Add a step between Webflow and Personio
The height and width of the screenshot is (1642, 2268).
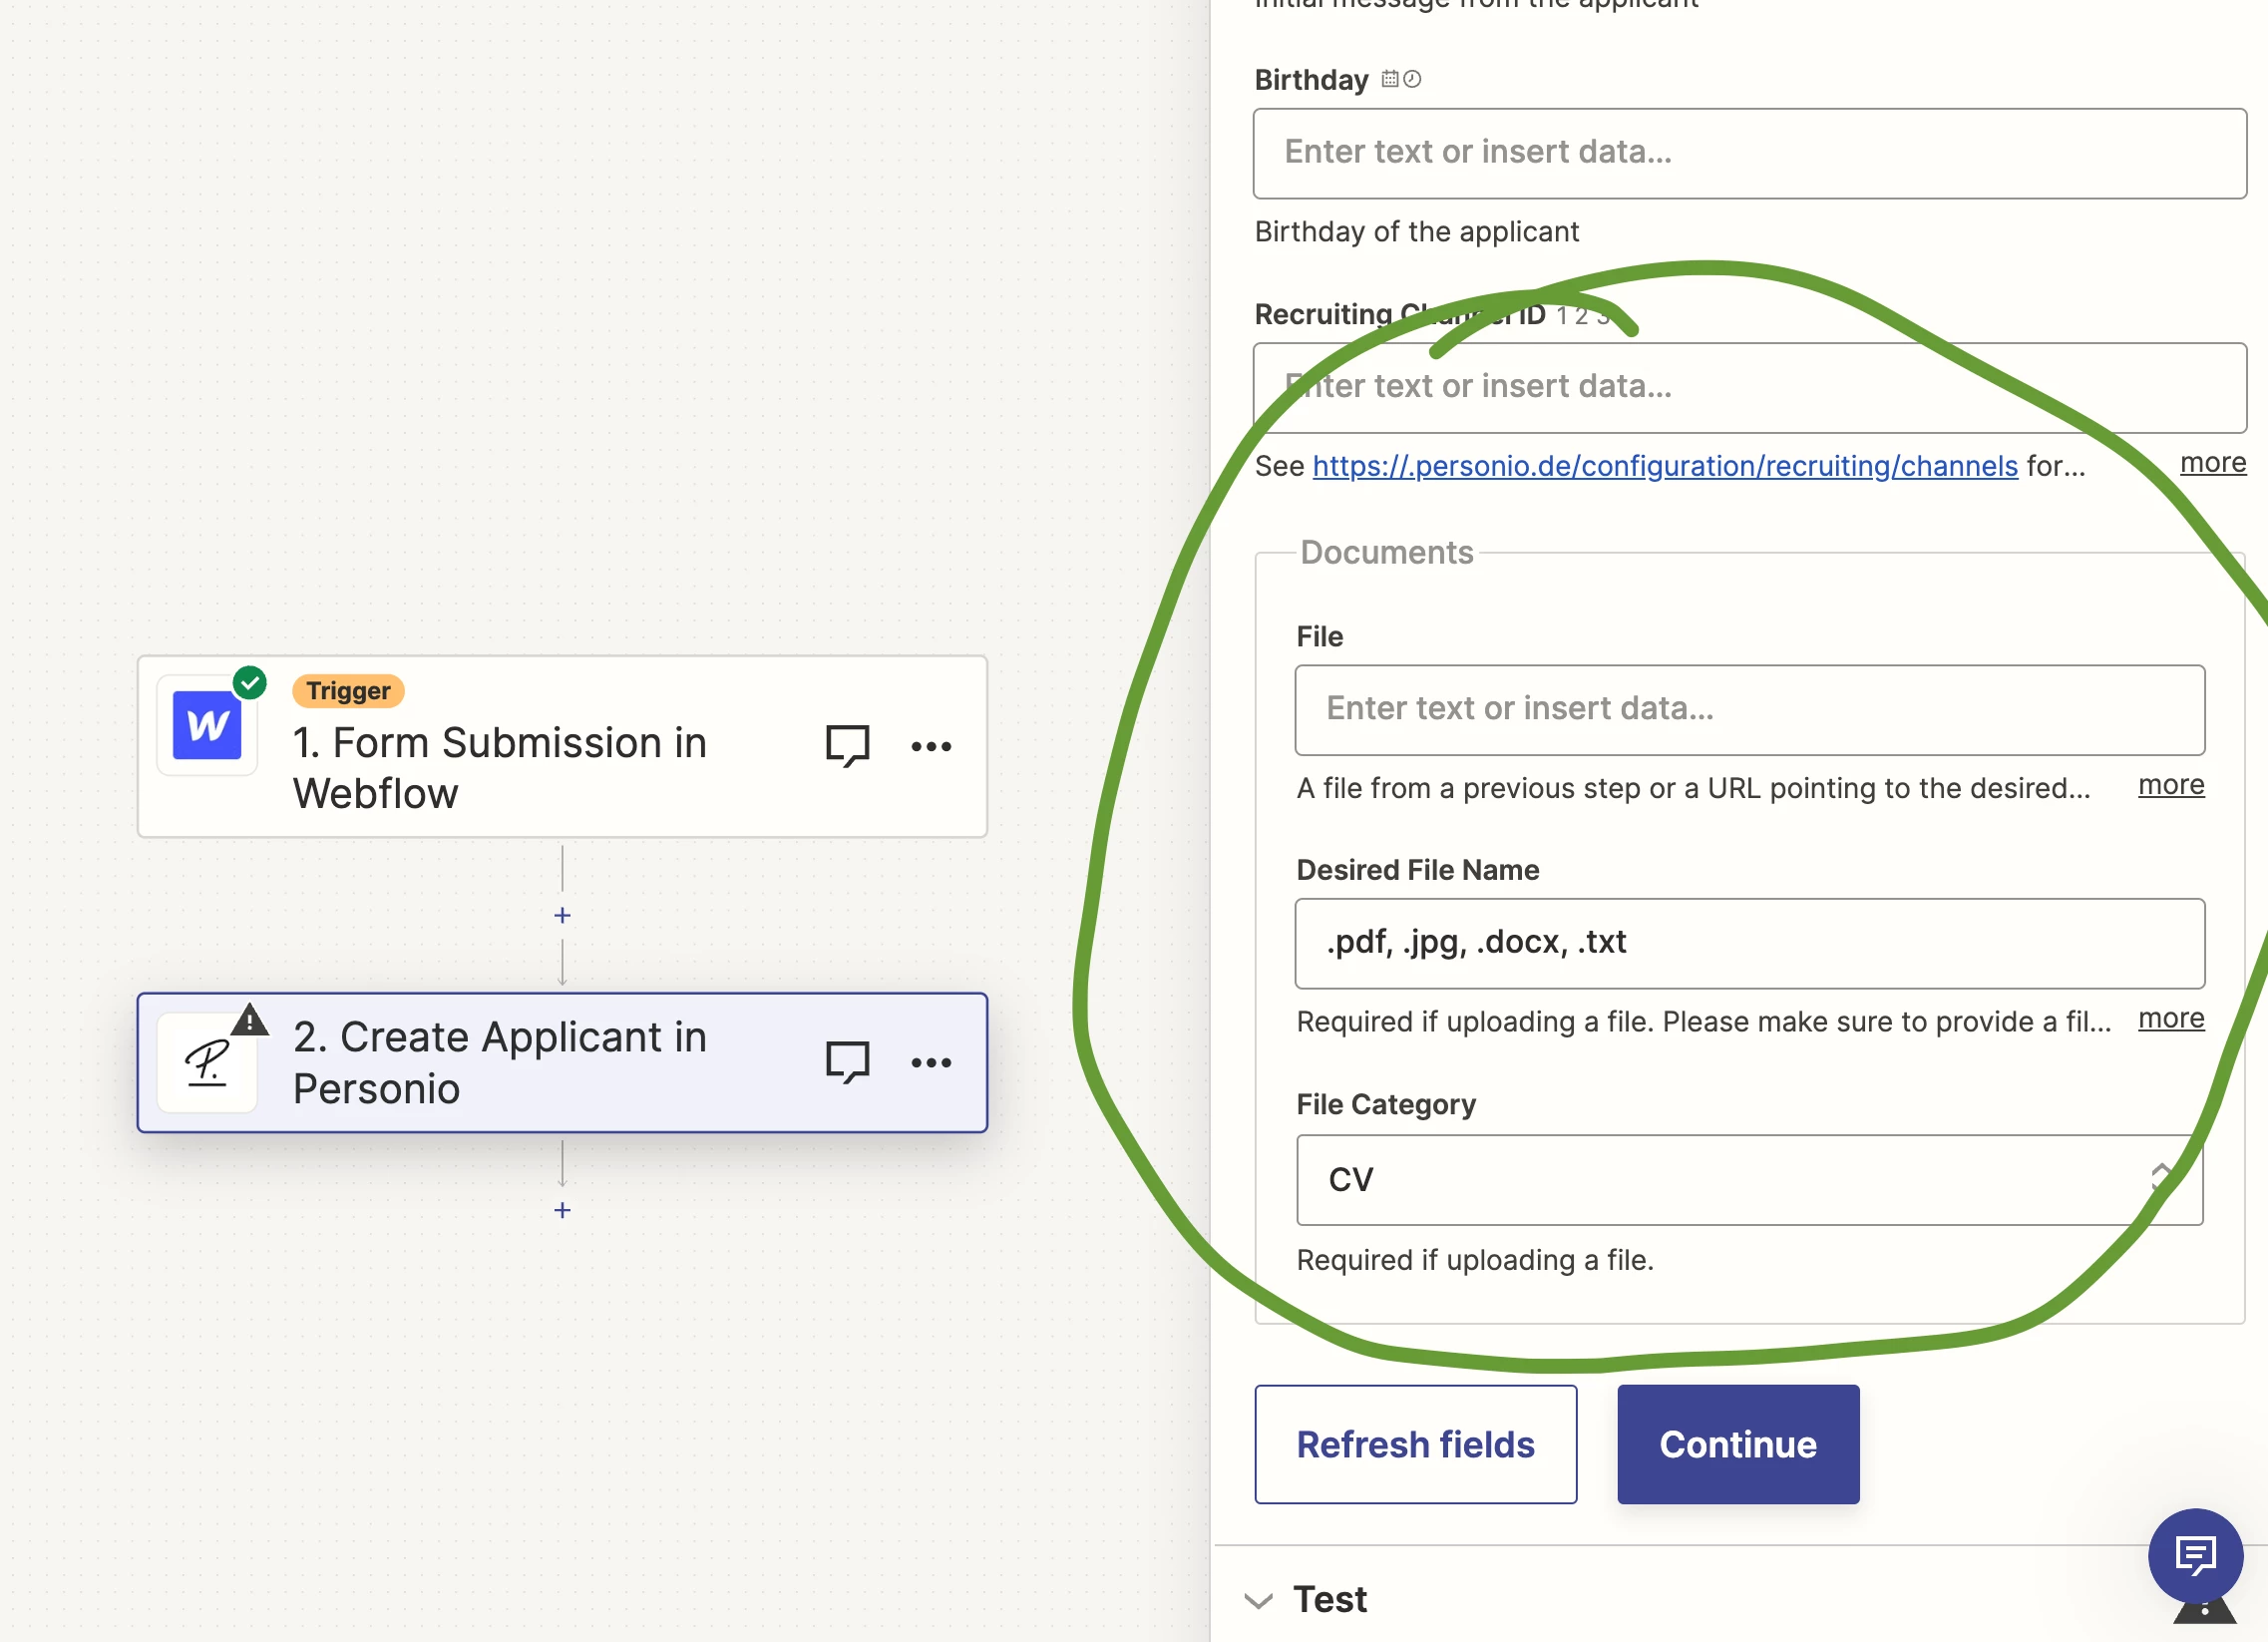(x=562, y=915)
